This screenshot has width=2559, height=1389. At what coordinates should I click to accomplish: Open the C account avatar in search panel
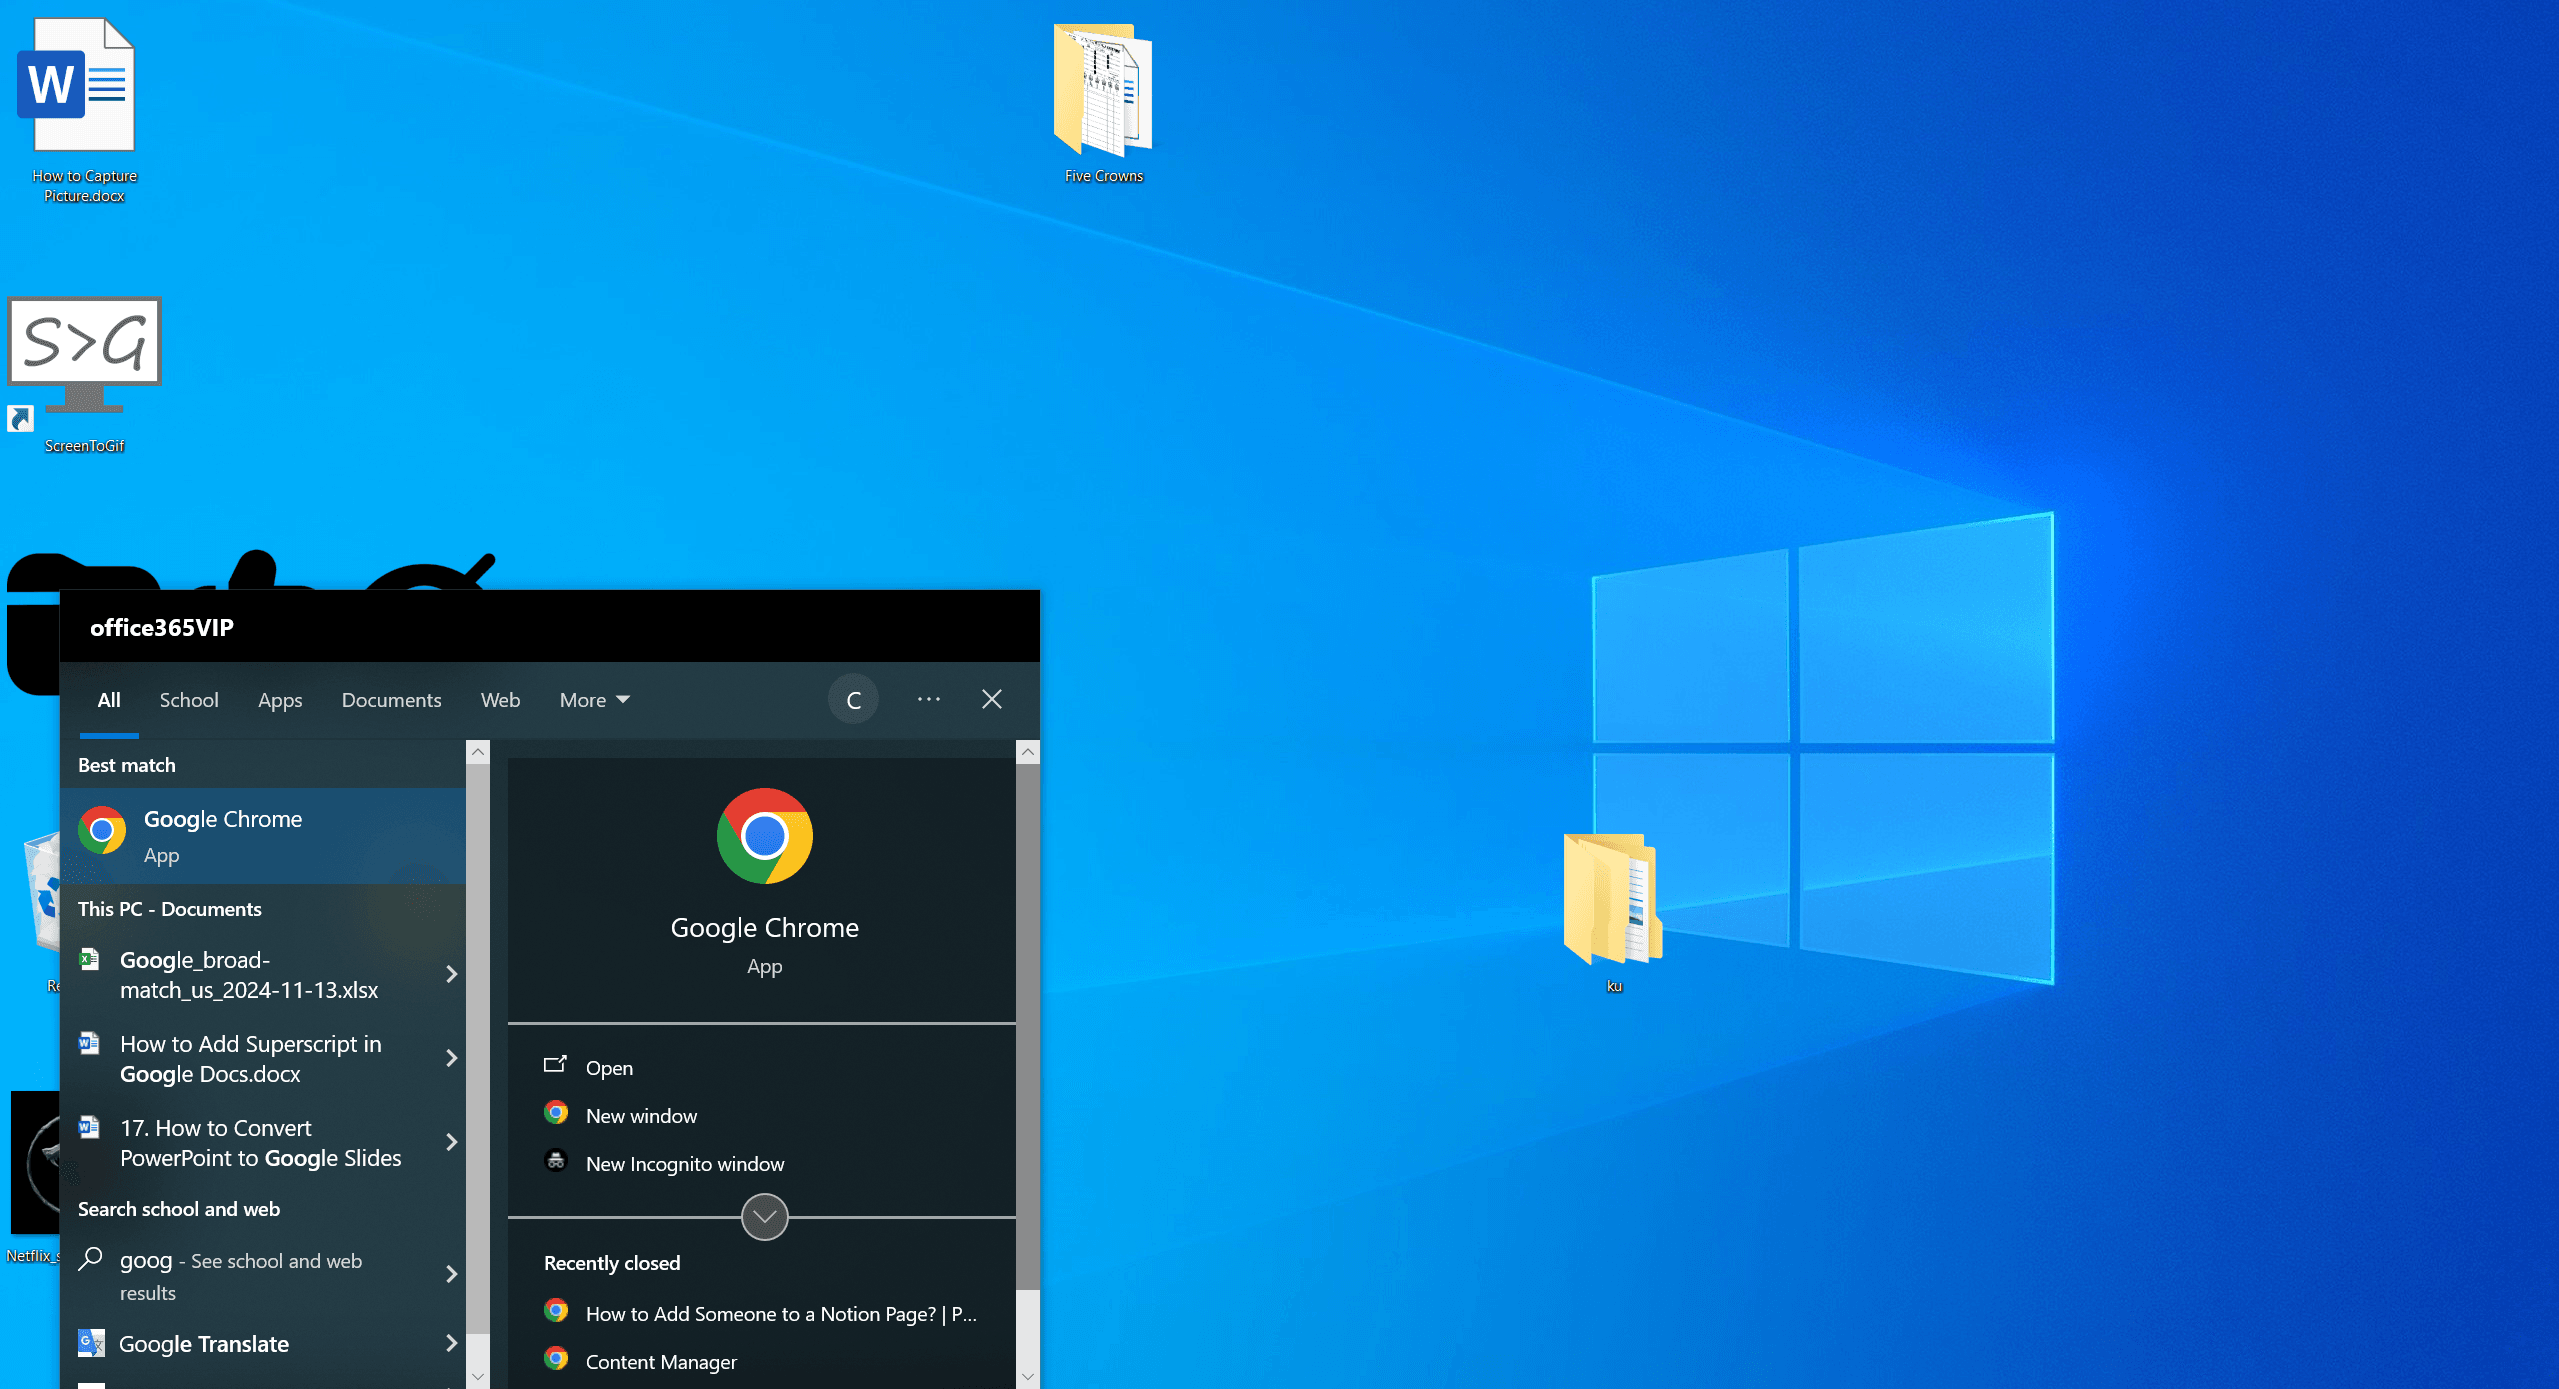click(x=853, y=700)
